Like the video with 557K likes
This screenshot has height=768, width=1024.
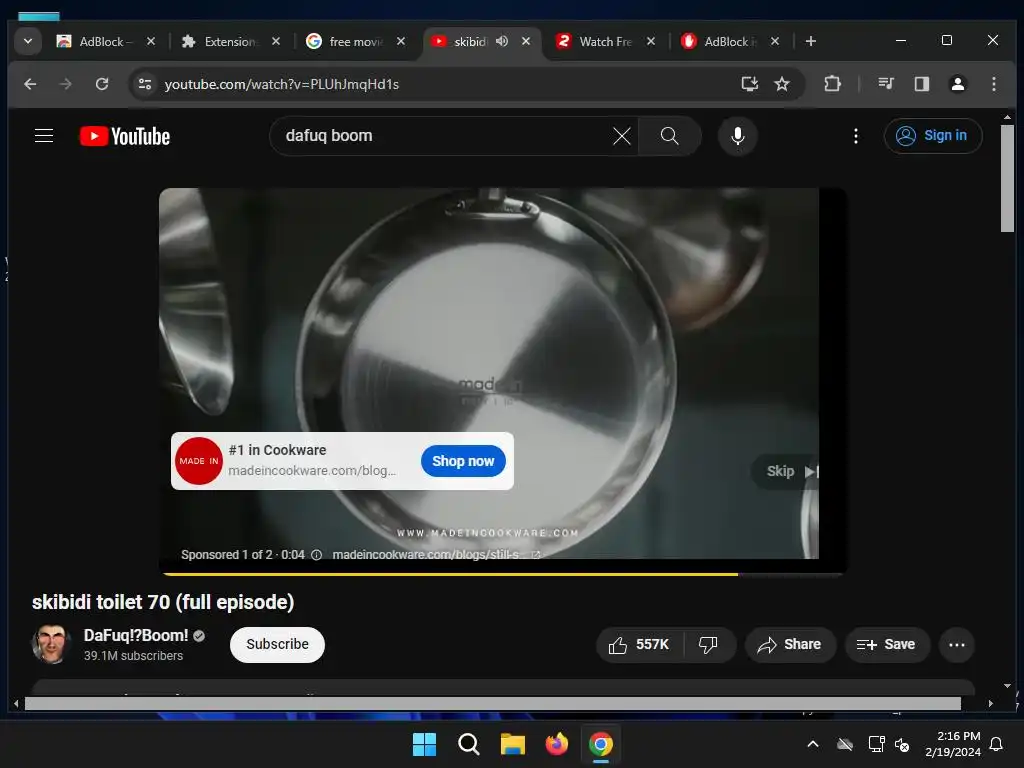coord(639,645)
